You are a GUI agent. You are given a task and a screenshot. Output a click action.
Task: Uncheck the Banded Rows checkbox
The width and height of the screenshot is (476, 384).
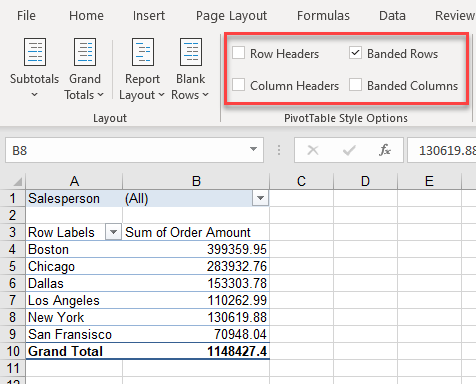pyautogui.click(x=355, y=53)
